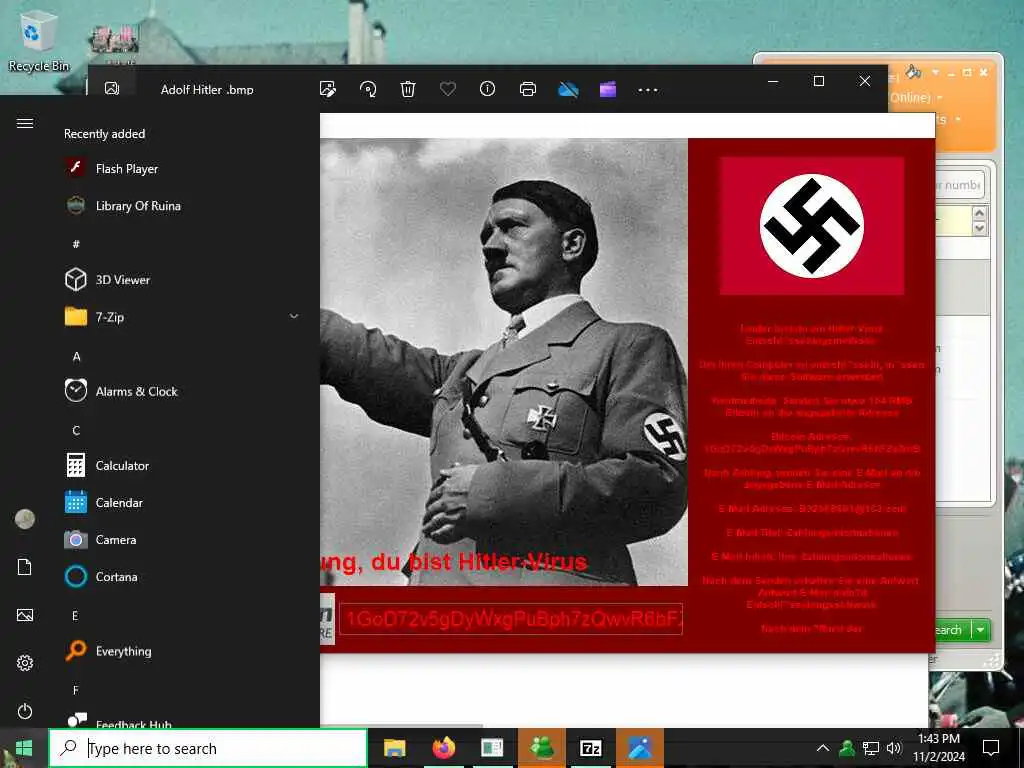Click the Power button in Start menu
This screenshot has width=1024, height=768.
pyautogui.click(x=25, y=711)
